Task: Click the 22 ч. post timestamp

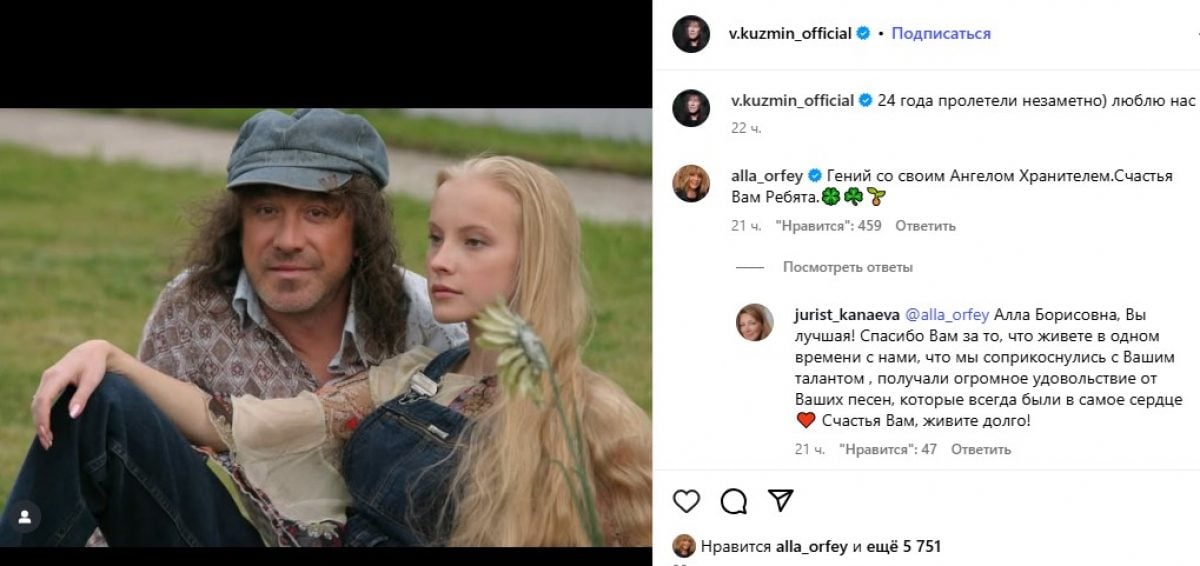Action: [x=739, y=127]
